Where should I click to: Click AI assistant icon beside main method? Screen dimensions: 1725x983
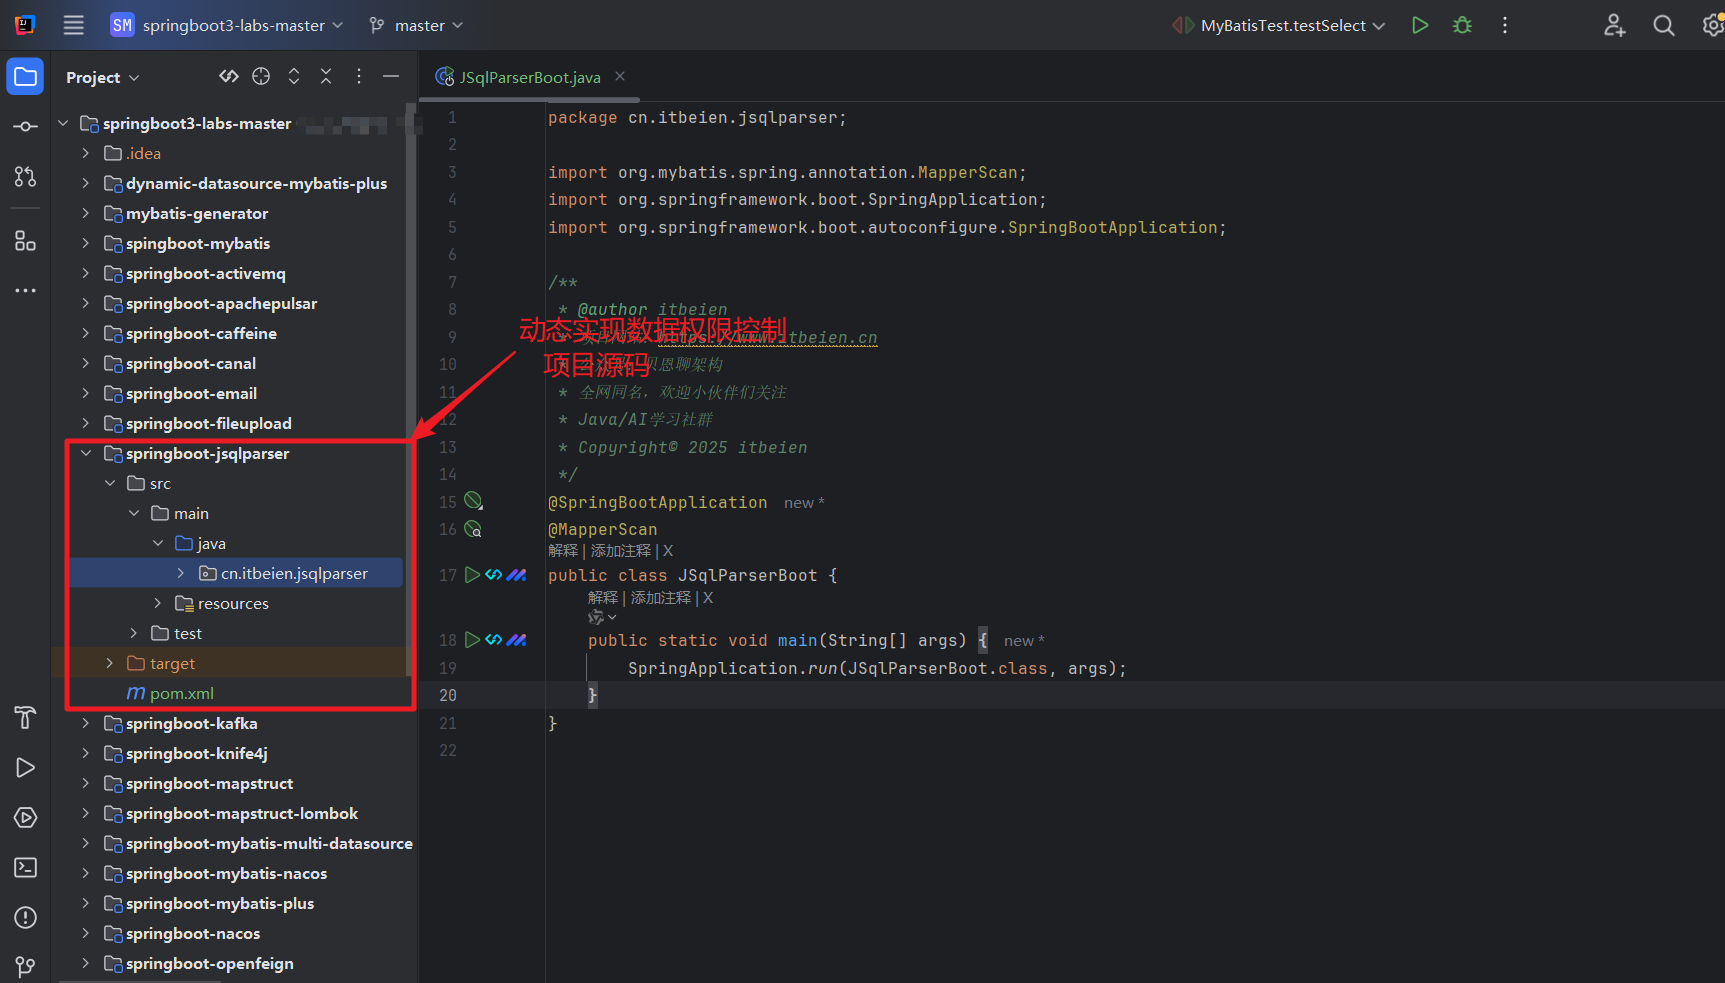pos(517,640)
